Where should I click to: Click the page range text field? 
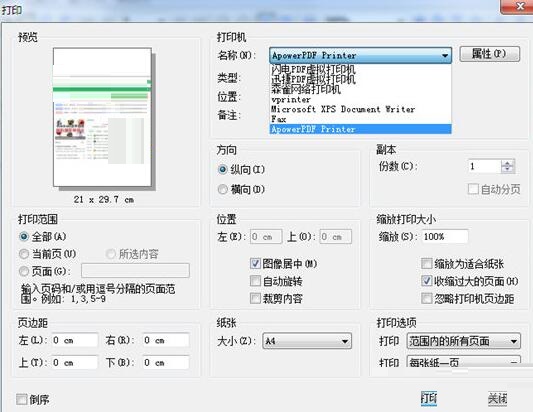[x=135, y=271]
